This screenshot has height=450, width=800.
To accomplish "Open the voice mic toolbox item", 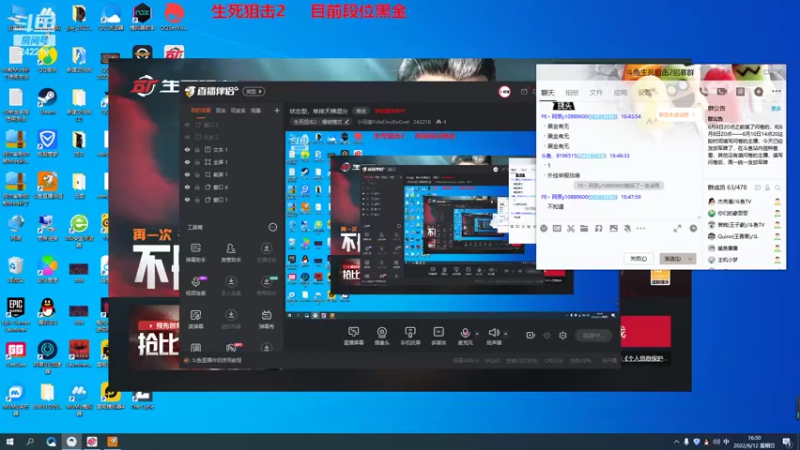I will pos(195,285).
